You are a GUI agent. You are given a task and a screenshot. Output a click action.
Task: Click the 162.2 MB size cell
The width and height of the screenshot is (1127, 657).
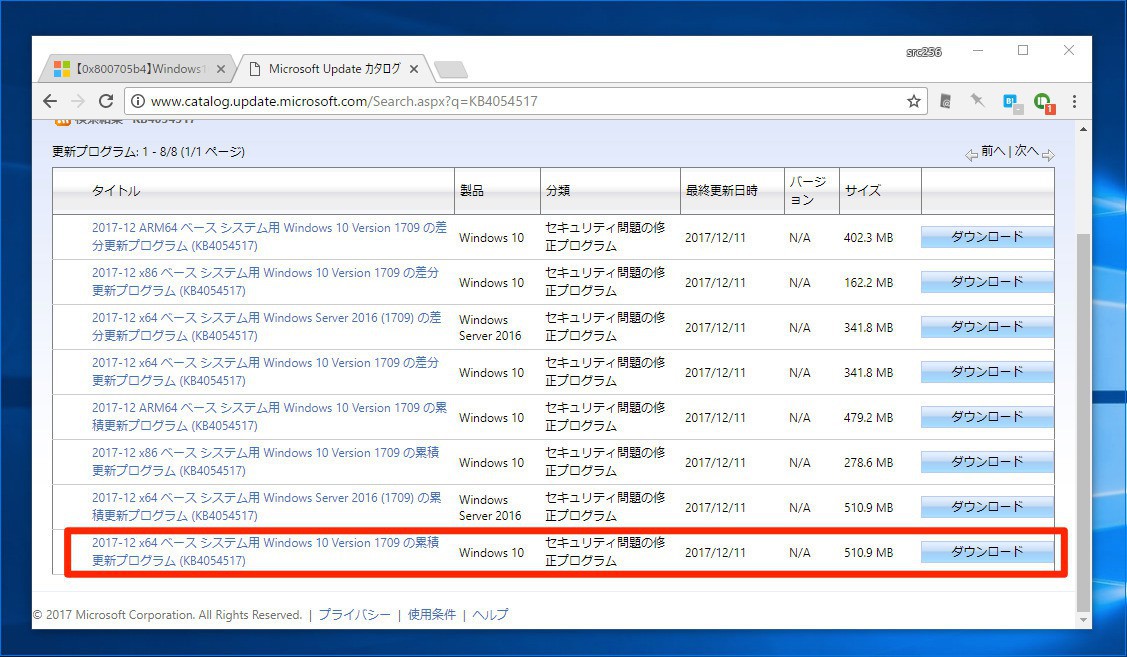tap(868, 282)
